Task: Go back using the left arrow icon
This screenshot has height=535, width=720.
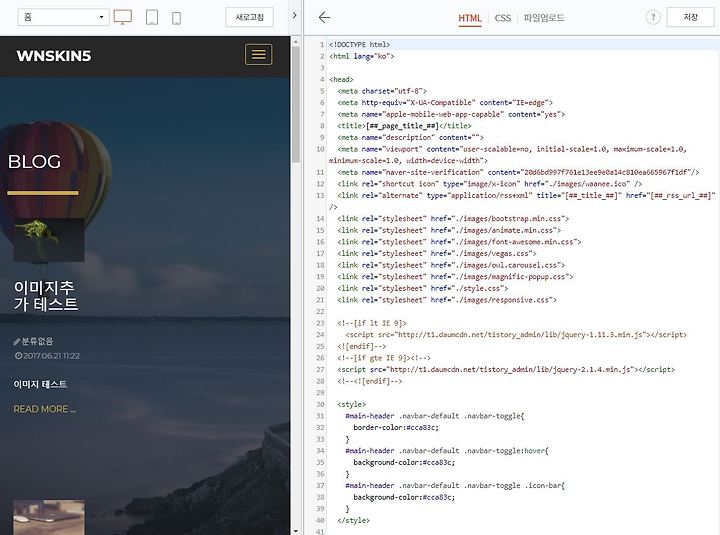Action: click(x=324, y=17)
